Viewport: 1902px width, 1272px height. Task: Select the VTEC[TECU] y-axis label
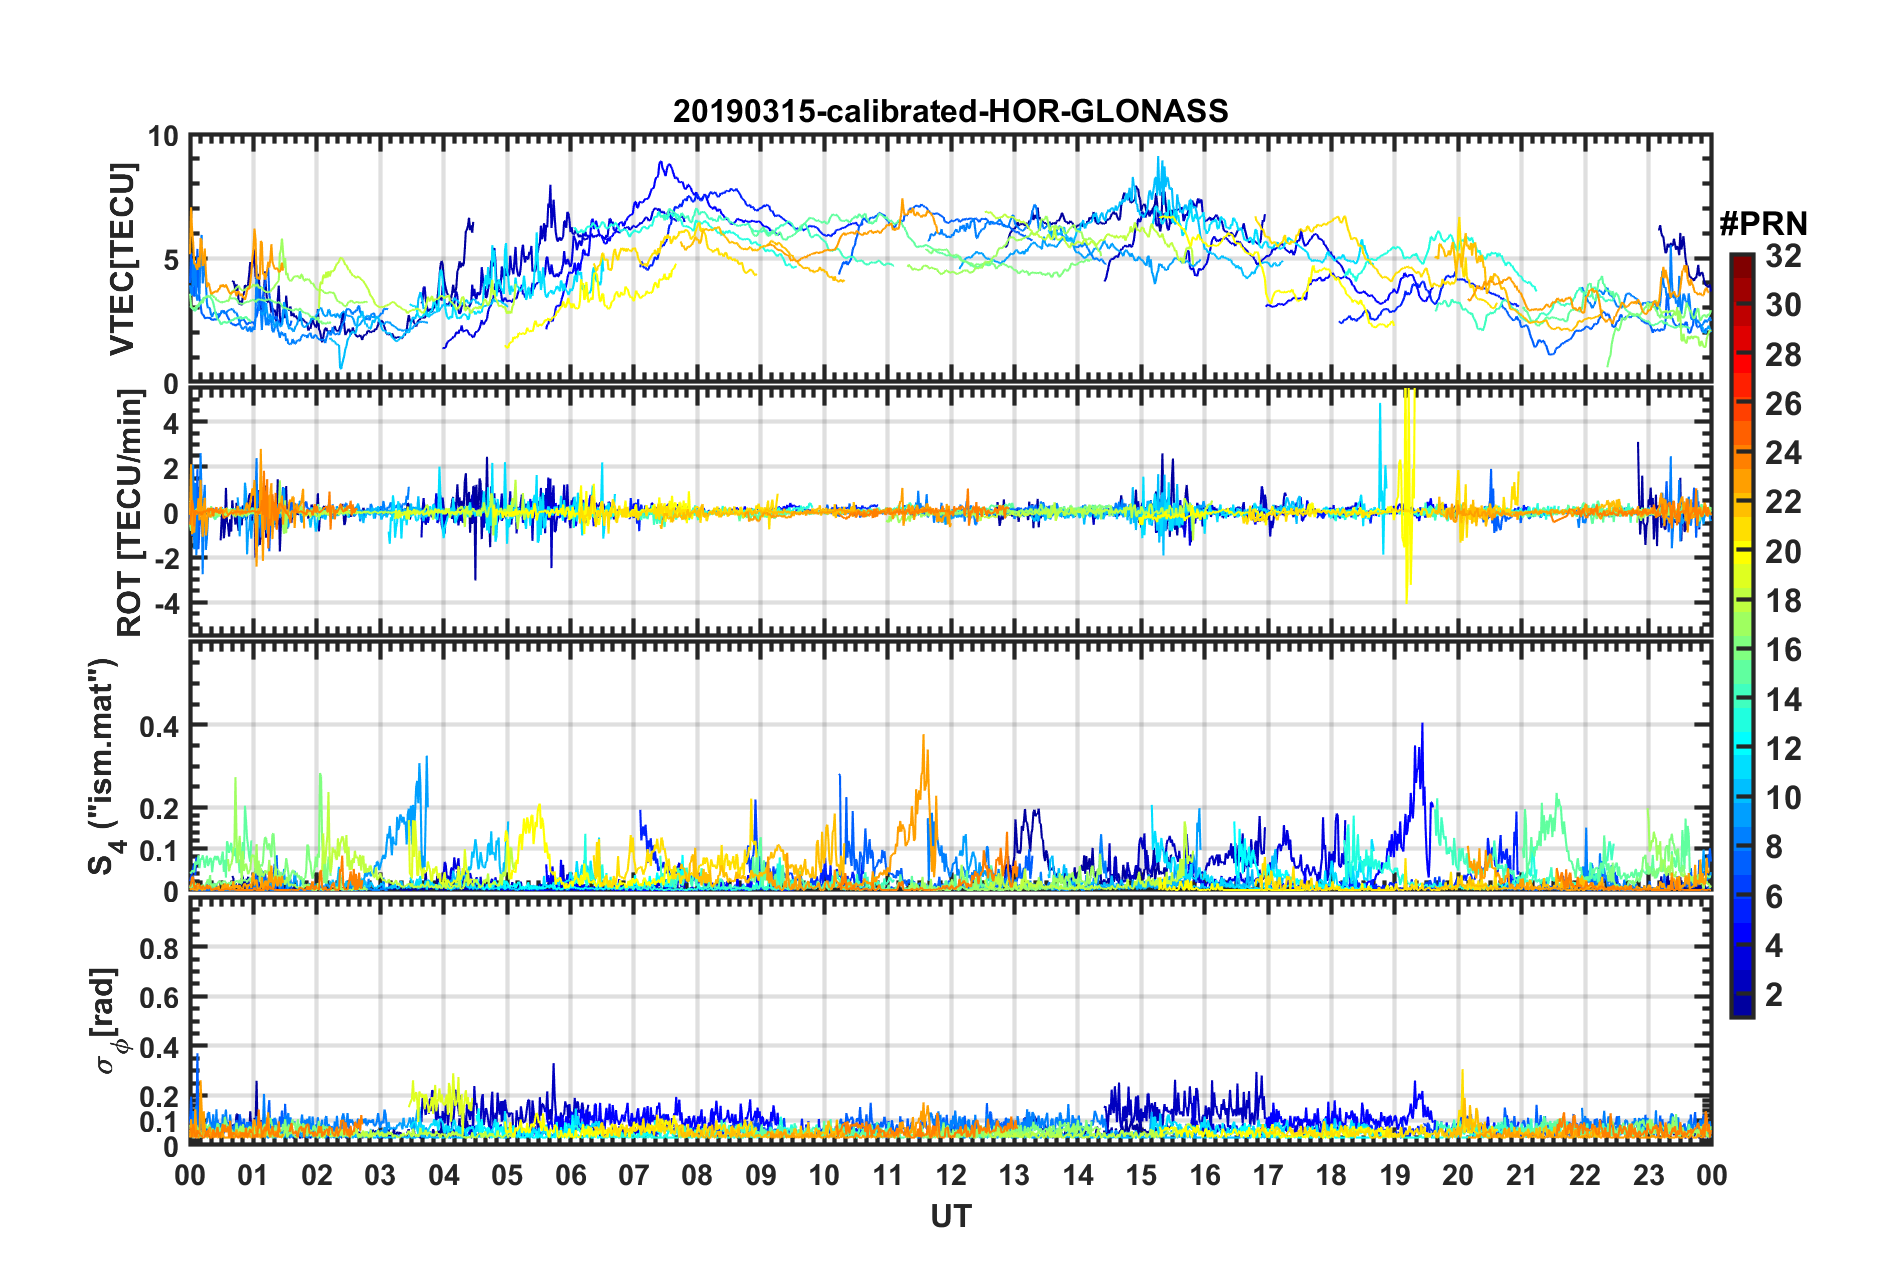click(x=122, y=259)
